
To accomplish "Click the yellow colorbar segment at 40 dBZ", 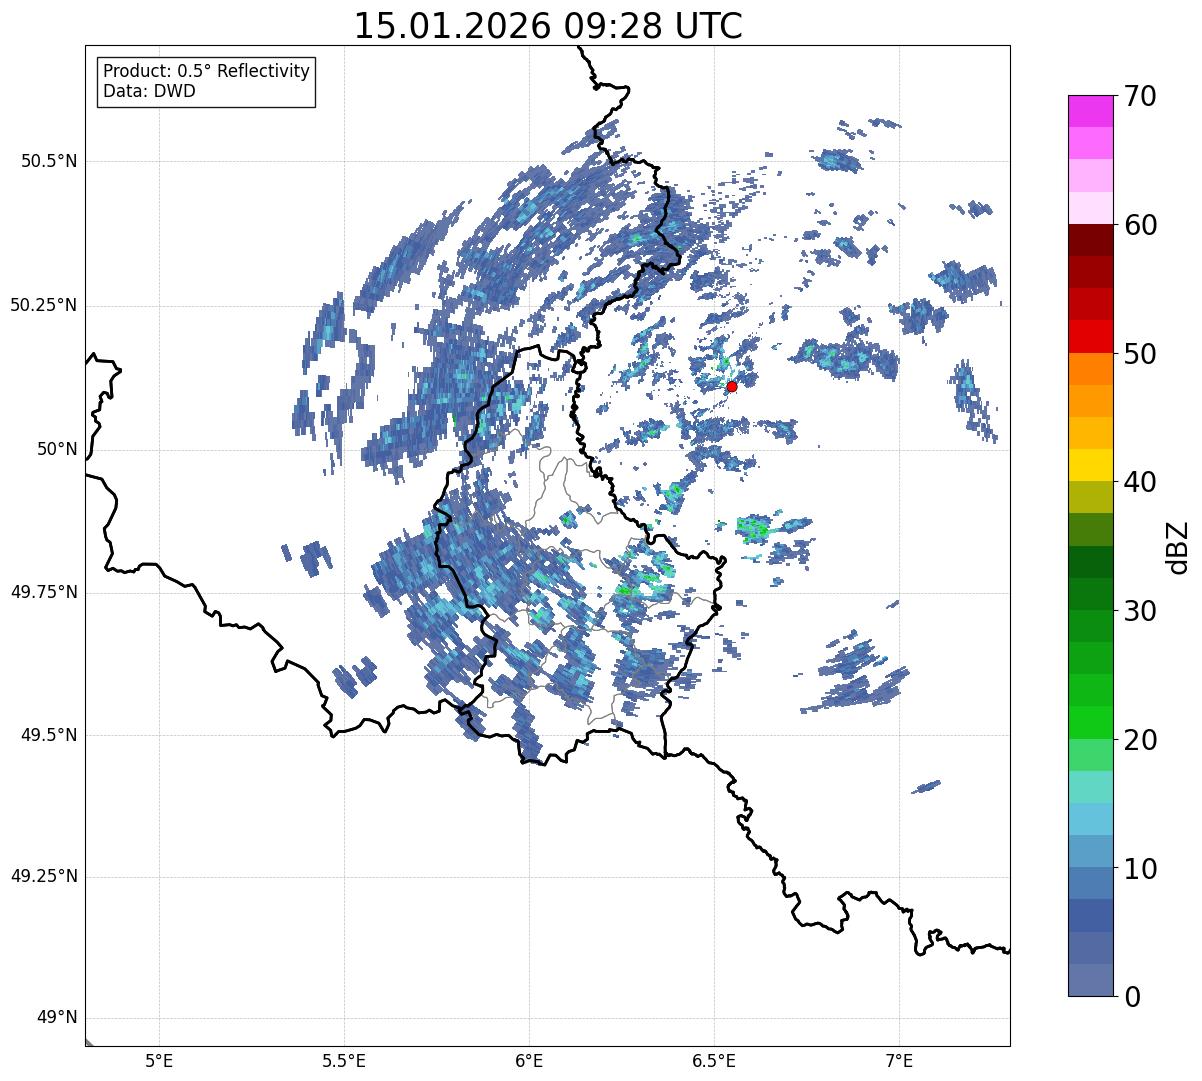I will 1090,465.
